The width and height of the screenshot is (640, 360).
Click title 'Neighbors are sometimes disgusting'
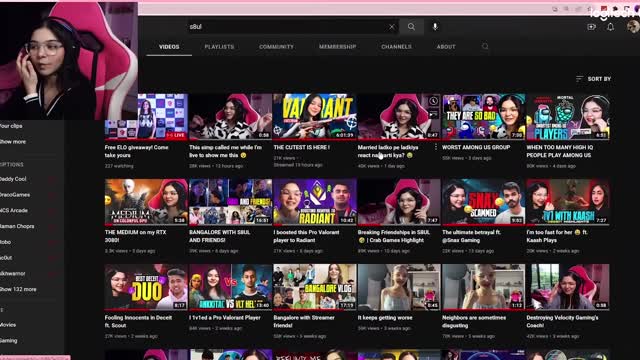click(474, 322)
